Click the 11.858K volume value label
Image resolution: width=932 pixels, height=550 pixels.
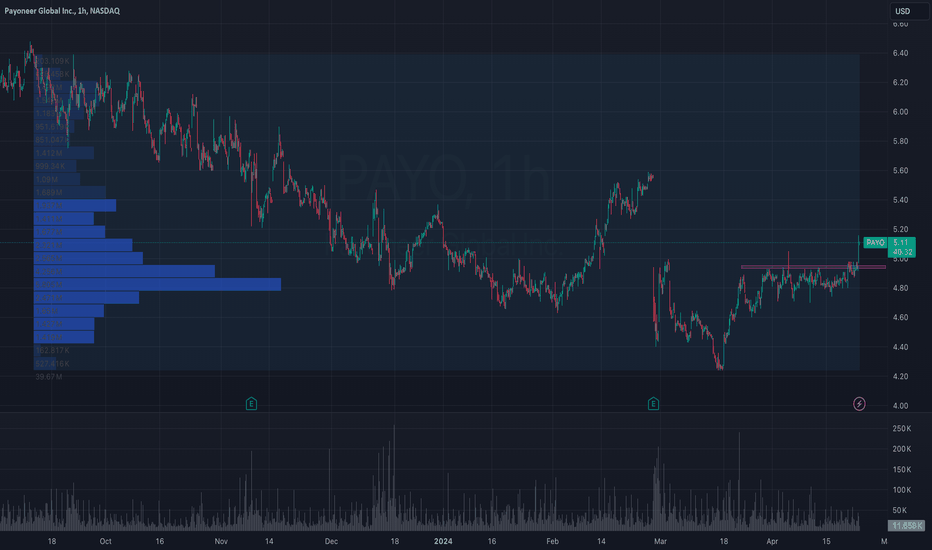point(906,526)
